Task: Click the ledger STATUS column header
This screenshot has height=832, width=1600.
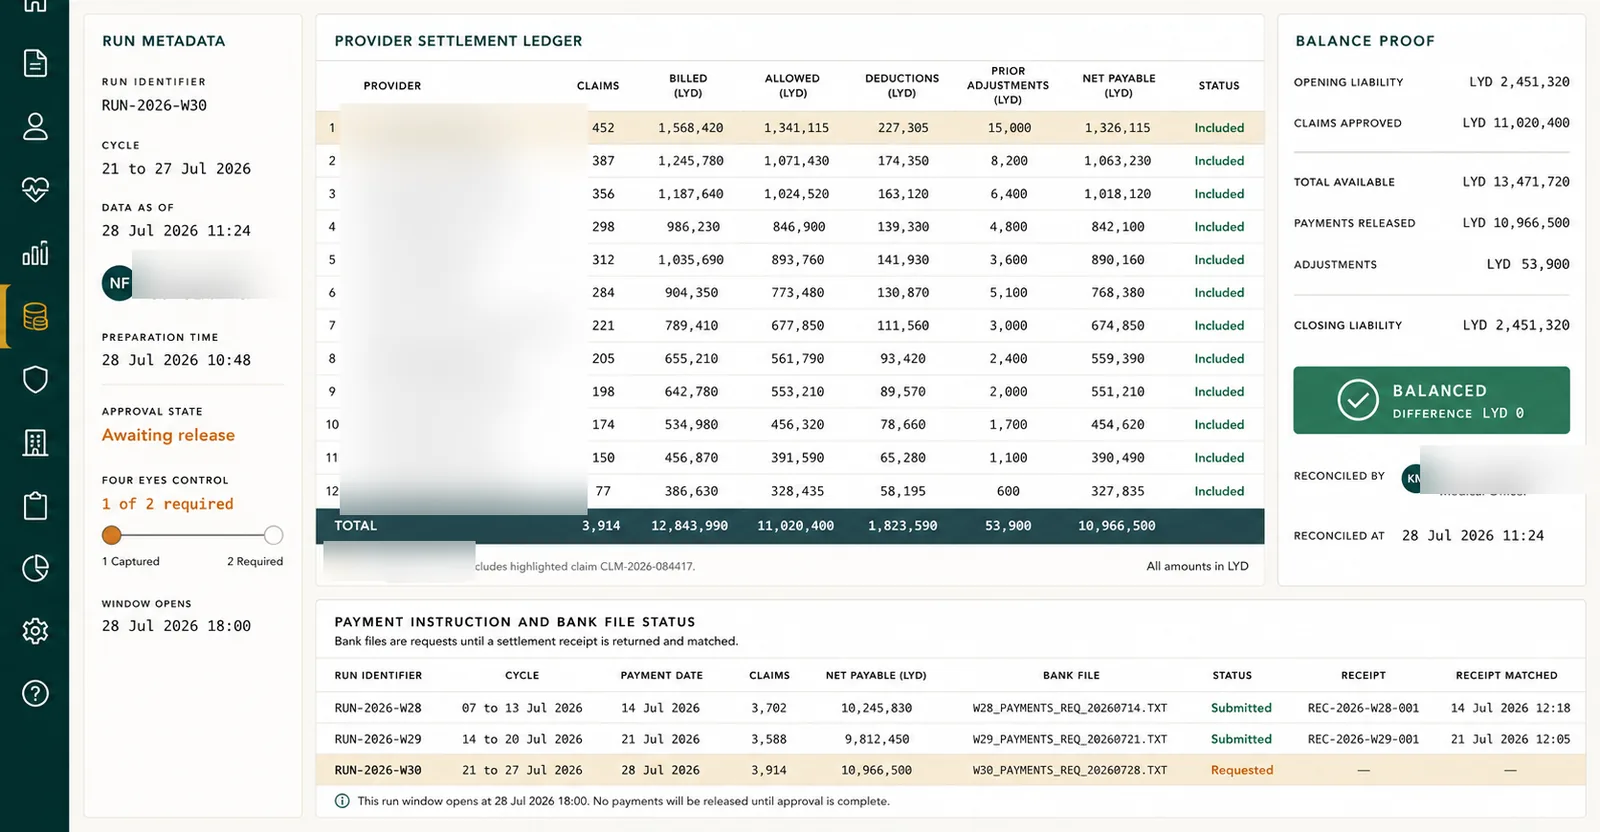Action: click(x=1219, y=86)
